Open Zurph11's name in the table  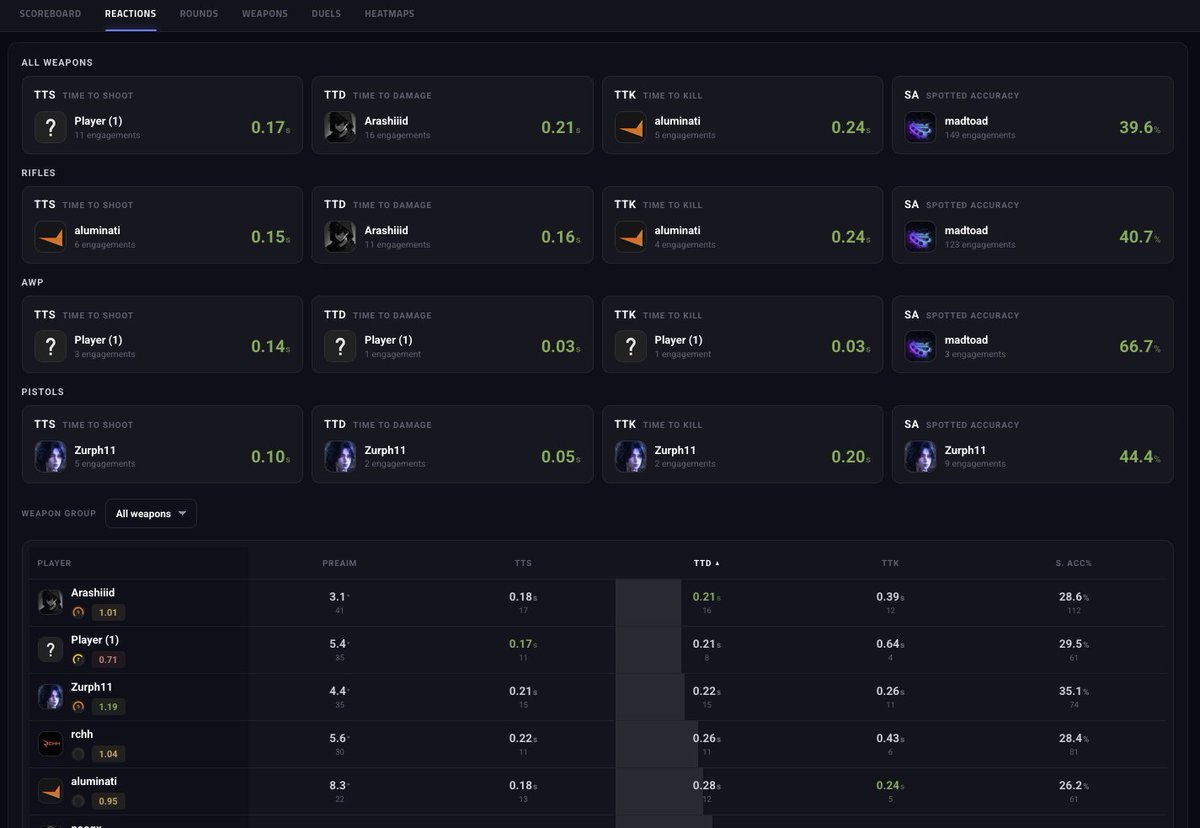point(92,687)
